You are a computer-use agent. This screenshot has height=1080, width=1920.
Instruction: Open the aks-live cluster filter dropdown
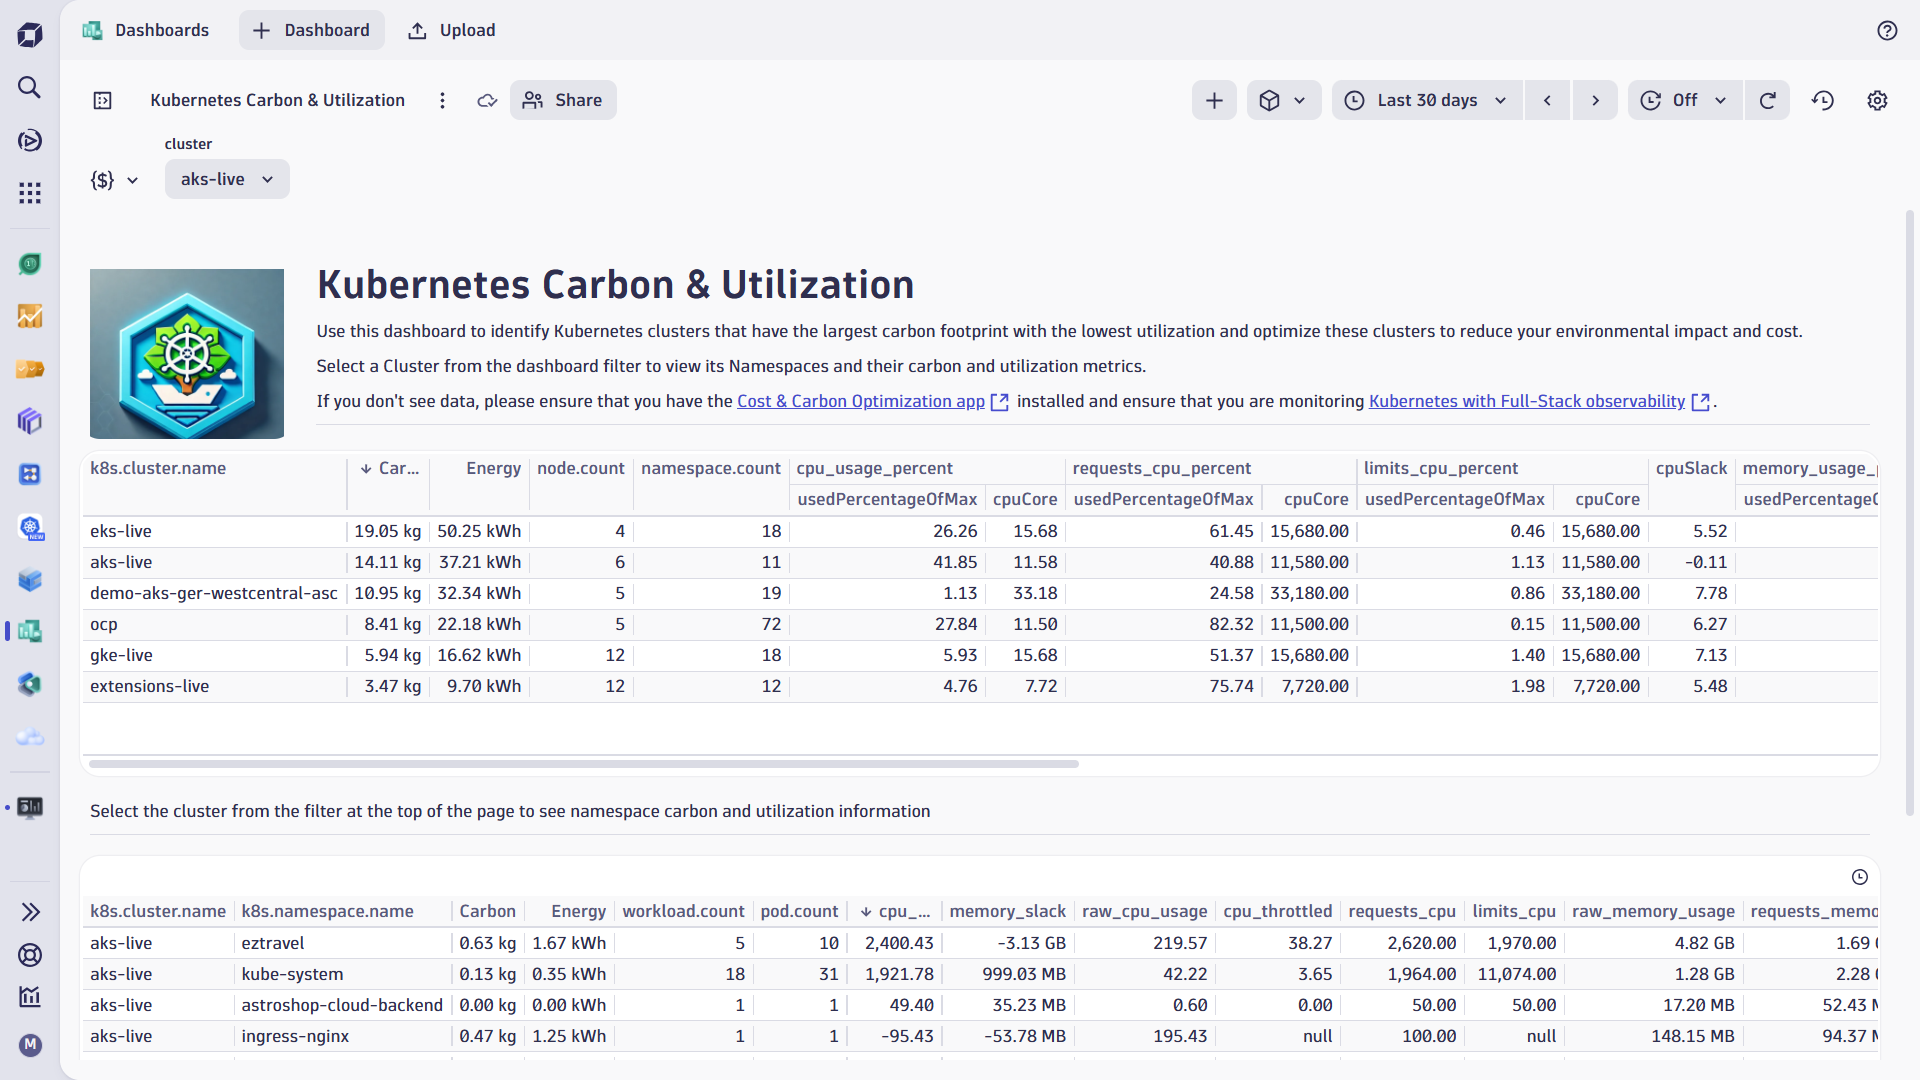pyautogui.click(x=226, y=179)
